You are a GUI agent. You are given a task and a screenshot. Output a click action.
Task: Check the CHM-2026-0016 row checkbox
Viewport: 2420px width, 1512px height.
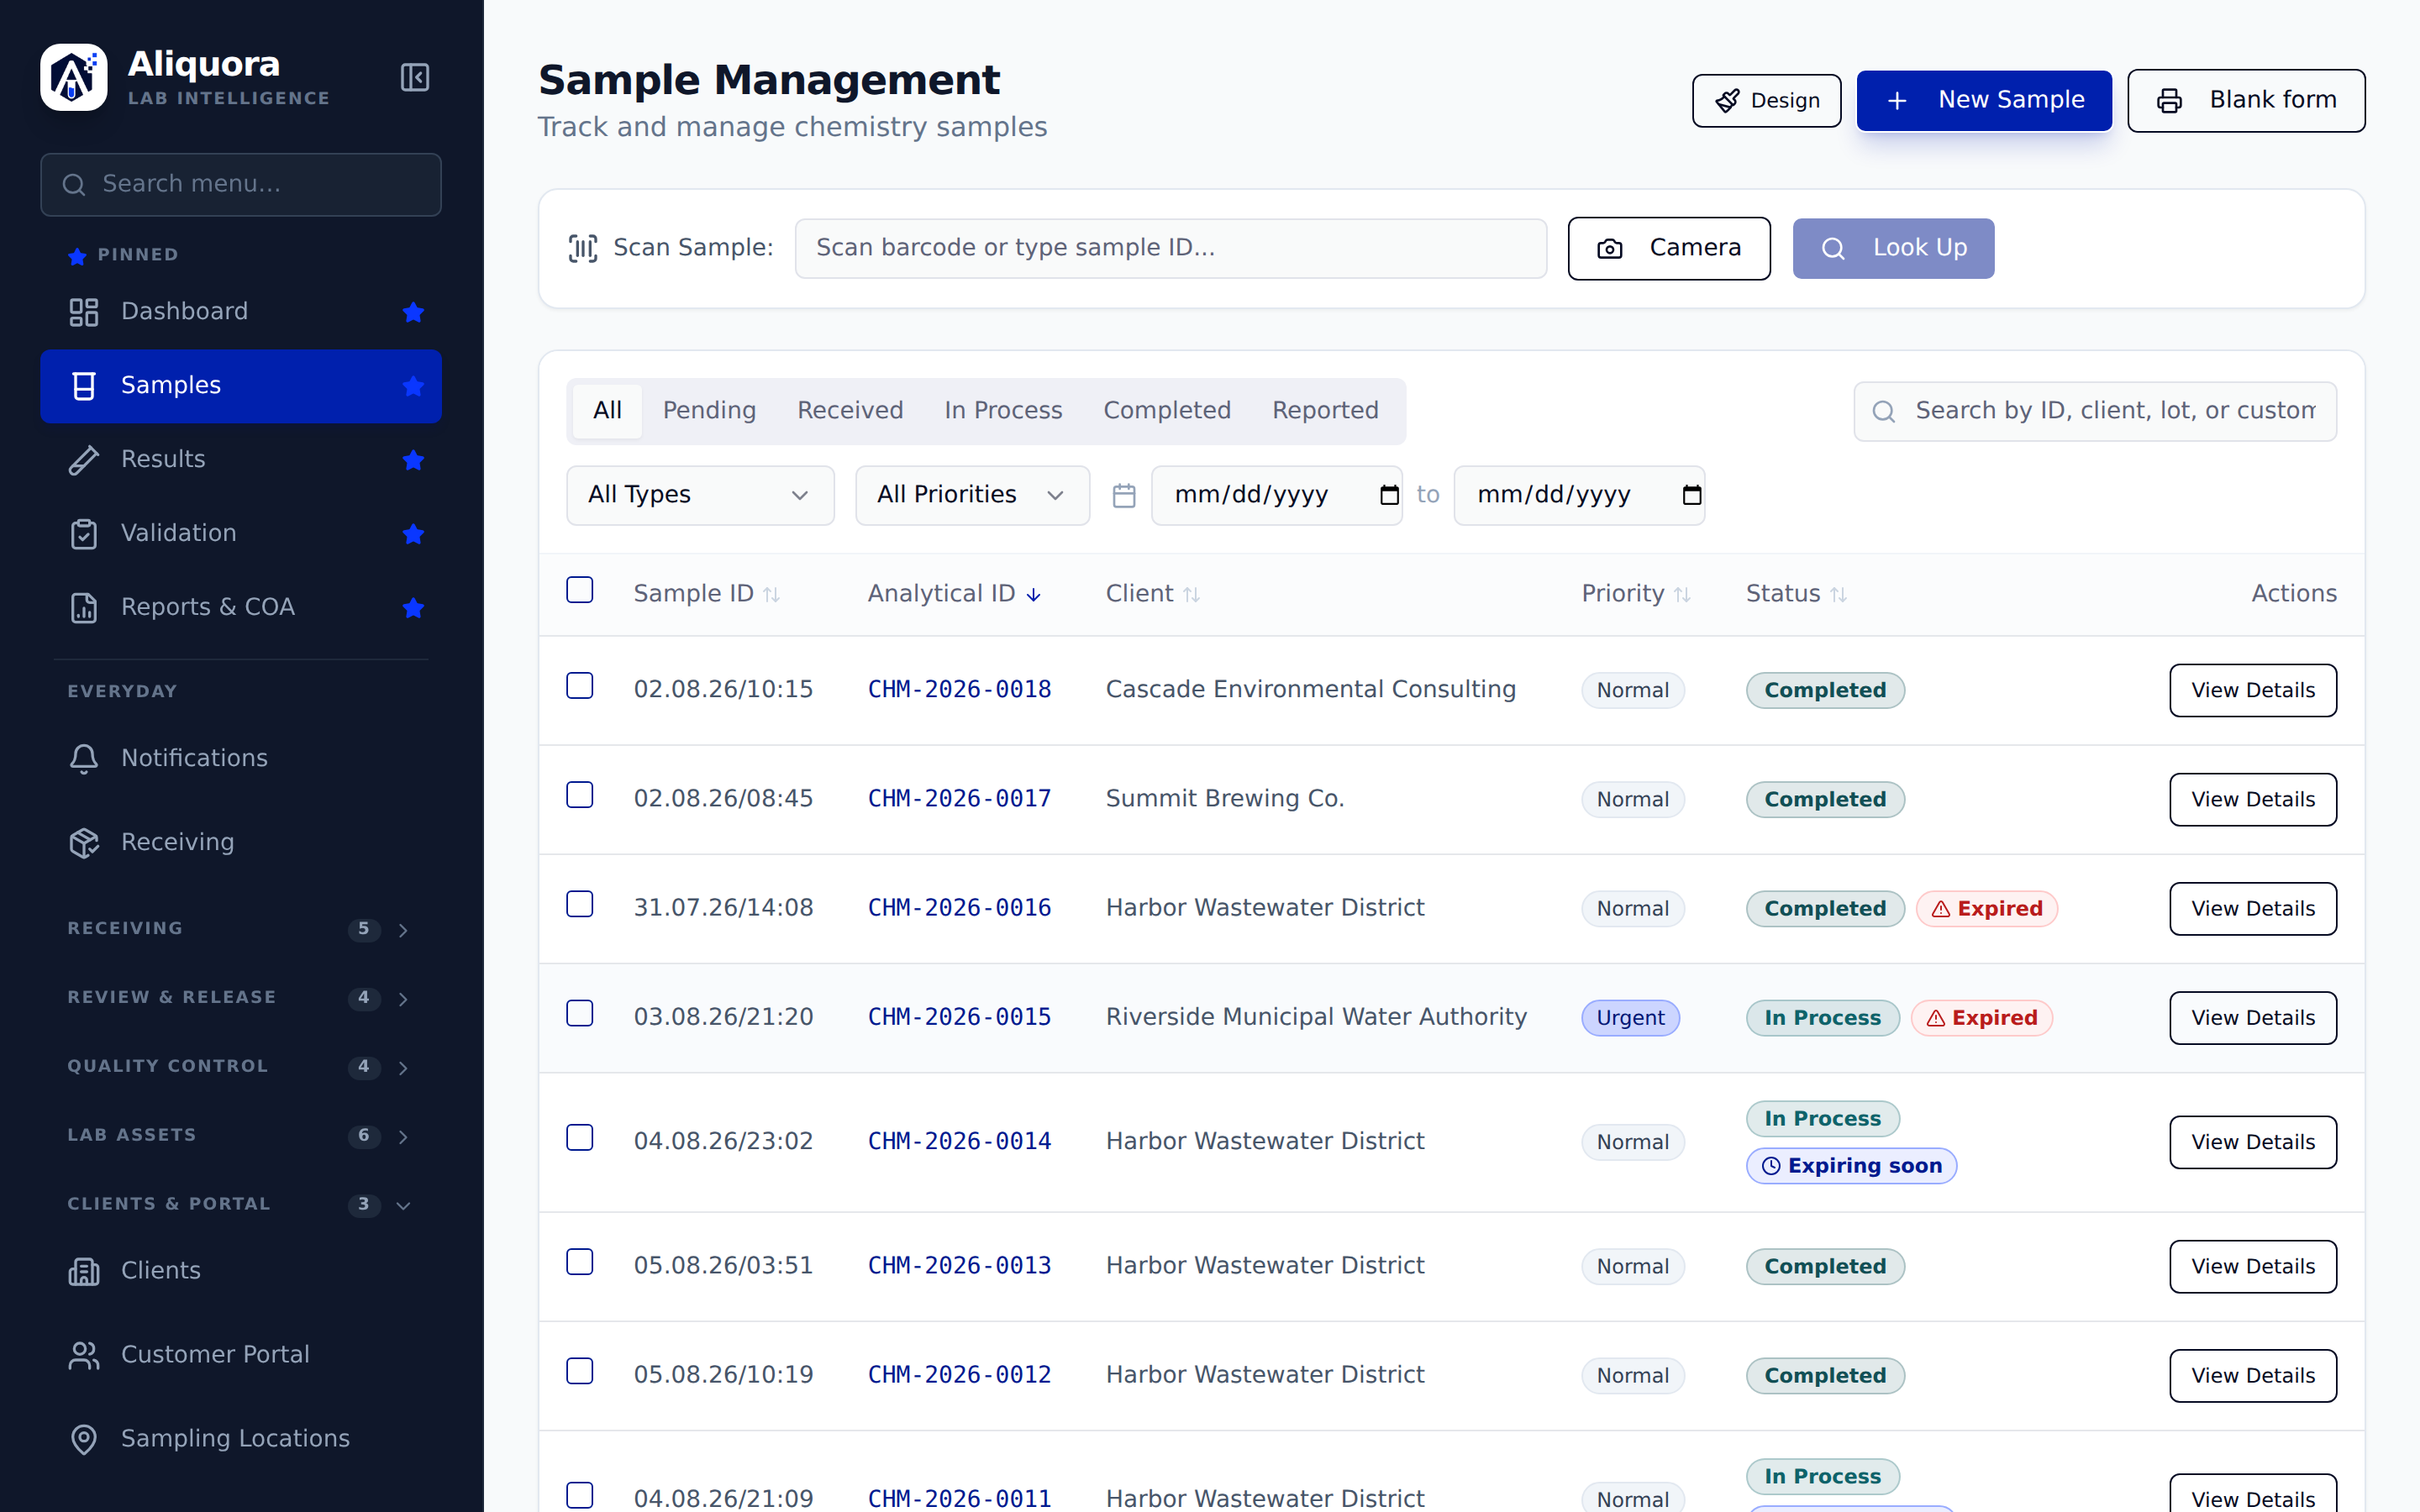[x=580, y=904]
